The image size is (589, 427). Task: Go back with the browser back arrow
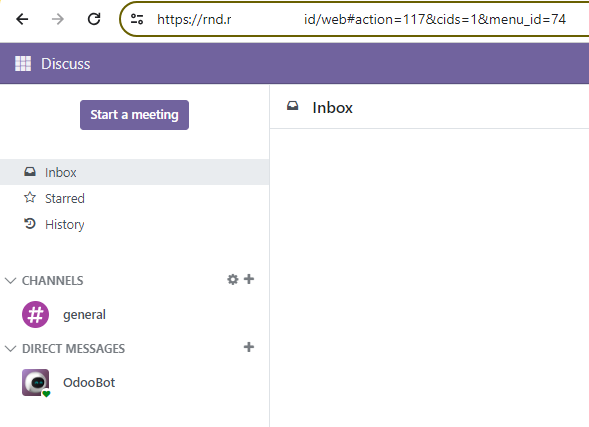point(22,19)
